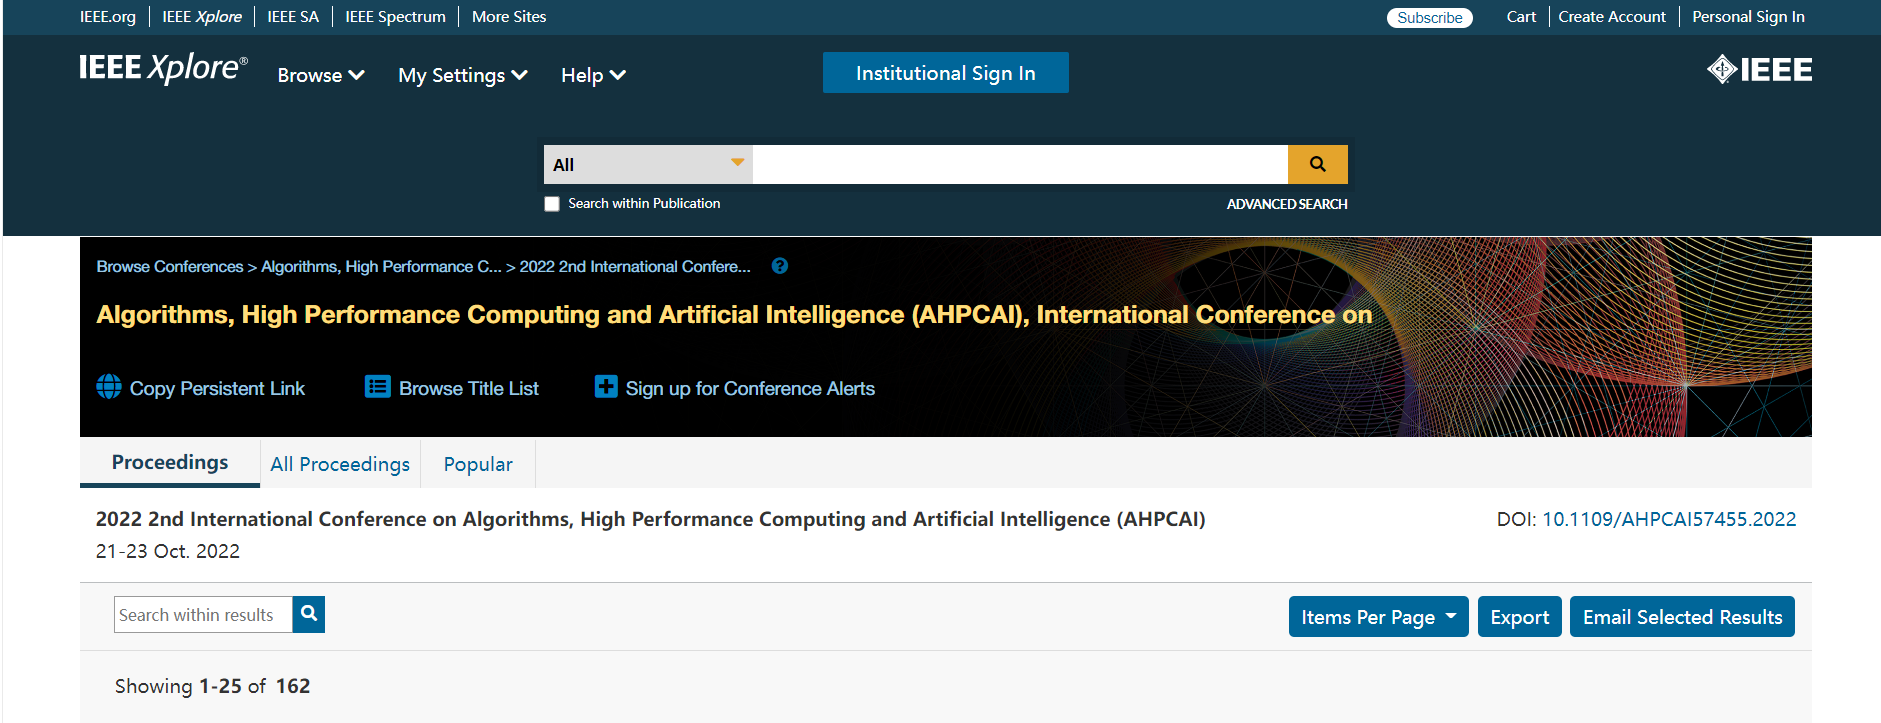This screenshot has width=1881, height=723.
Task: Switch to the Popular tab
Action: point(478,464)
